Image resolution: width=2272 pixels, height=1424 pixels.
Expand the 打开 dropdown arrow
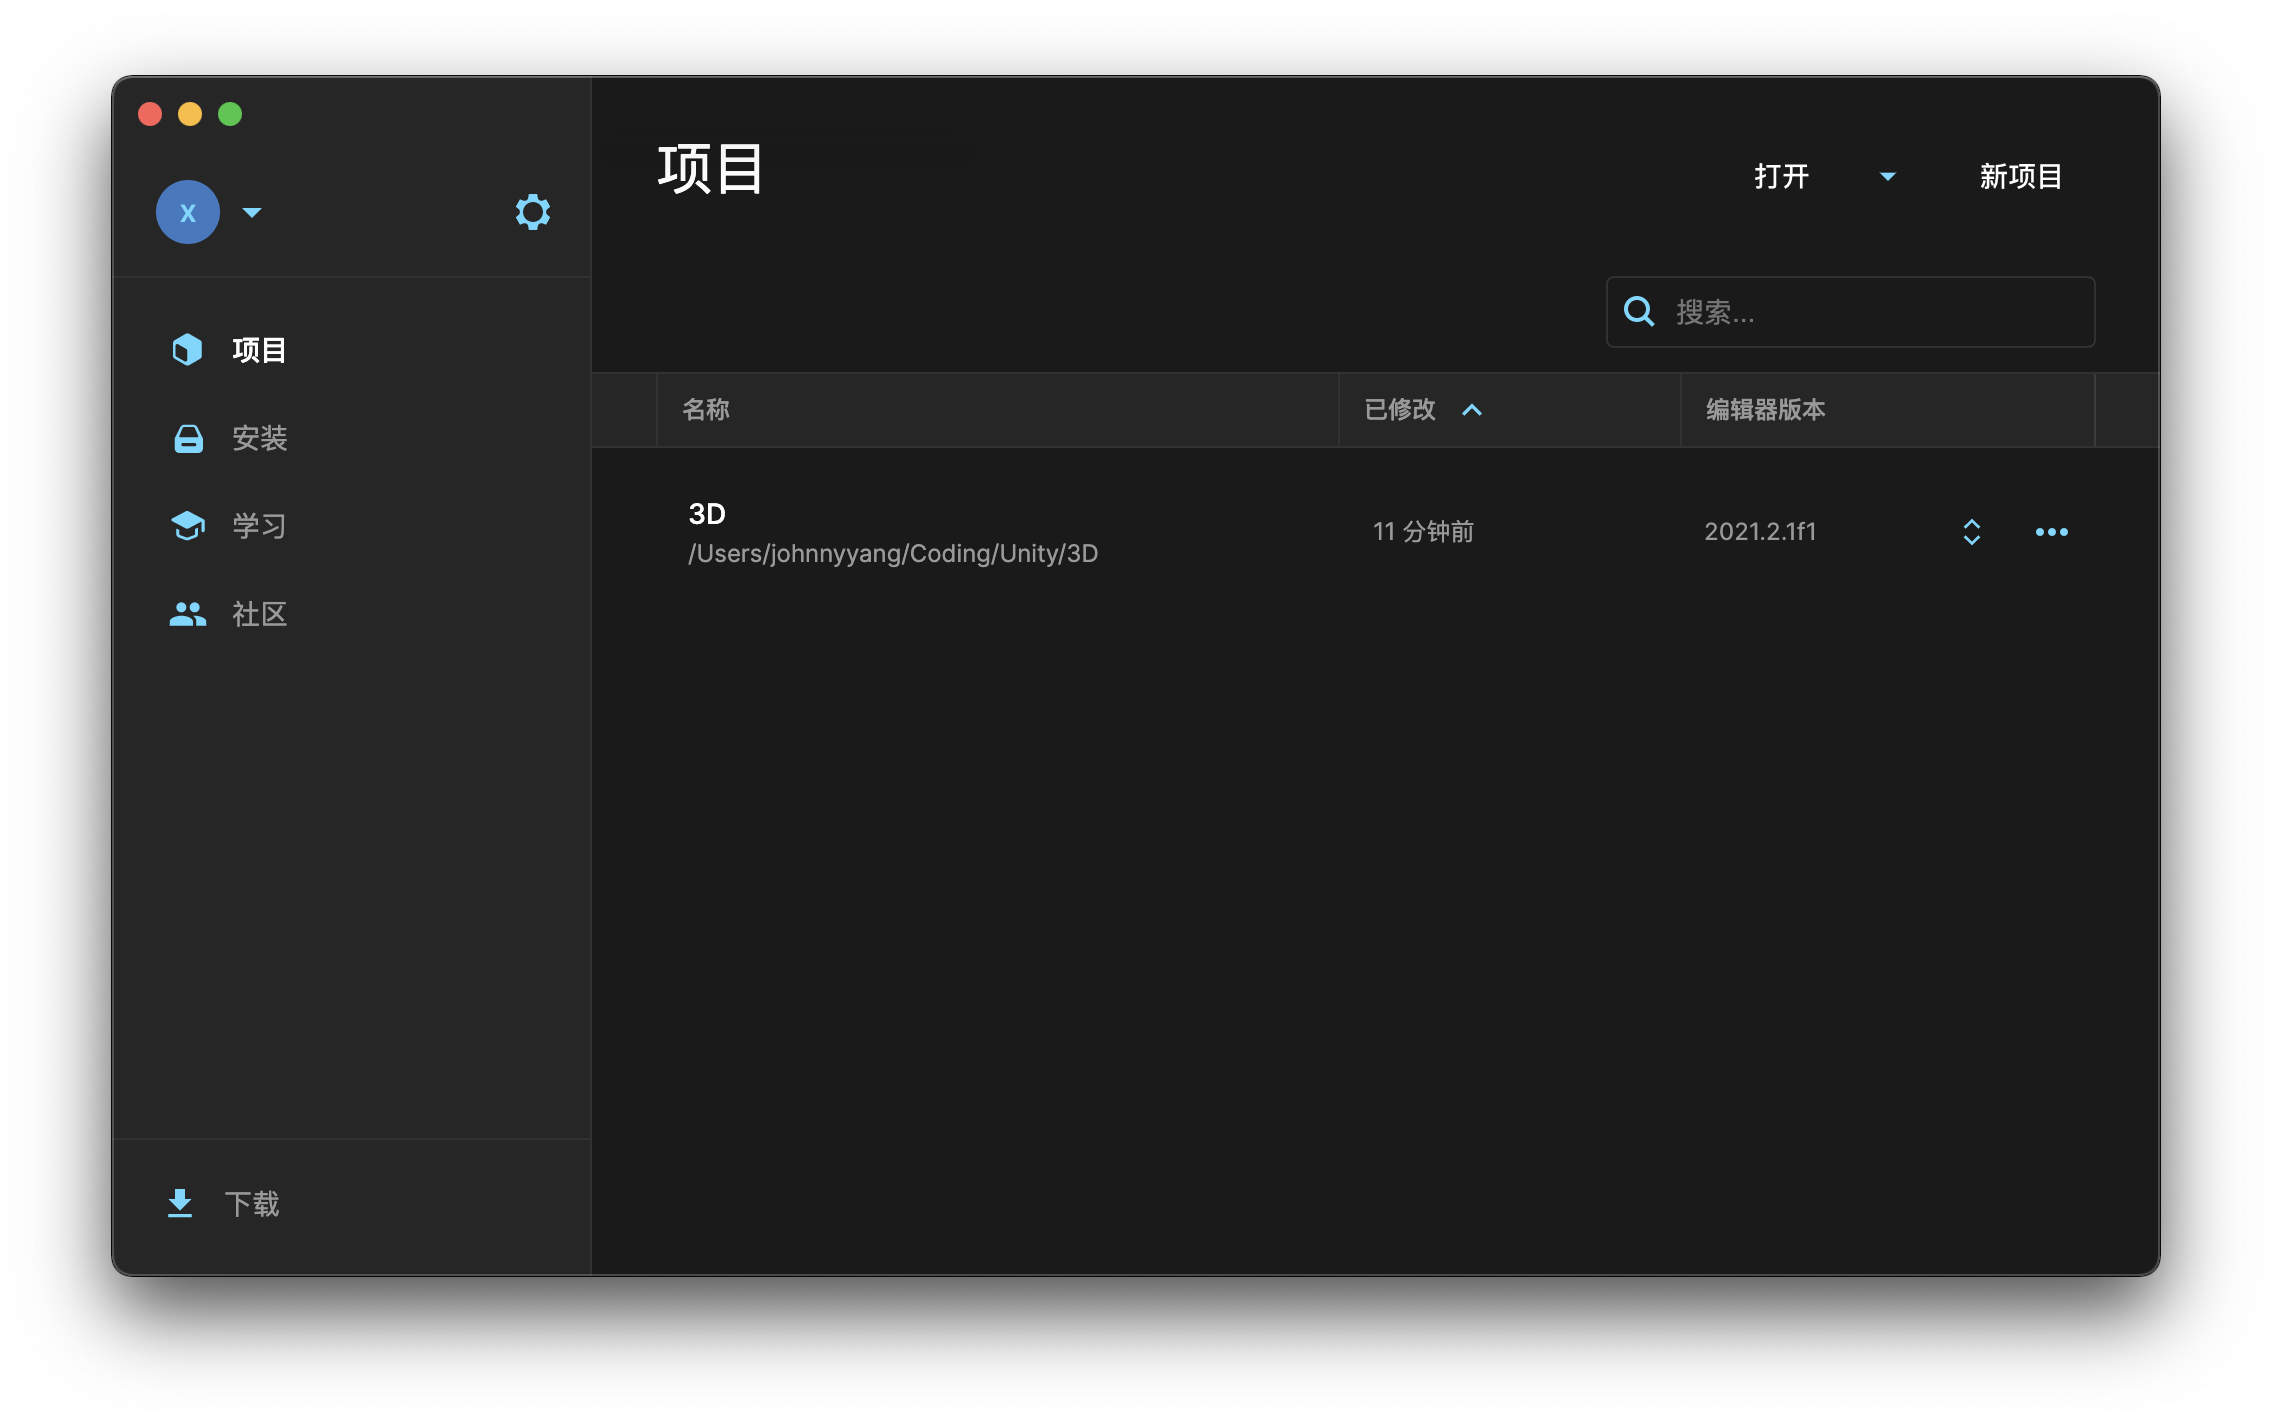1887,177
